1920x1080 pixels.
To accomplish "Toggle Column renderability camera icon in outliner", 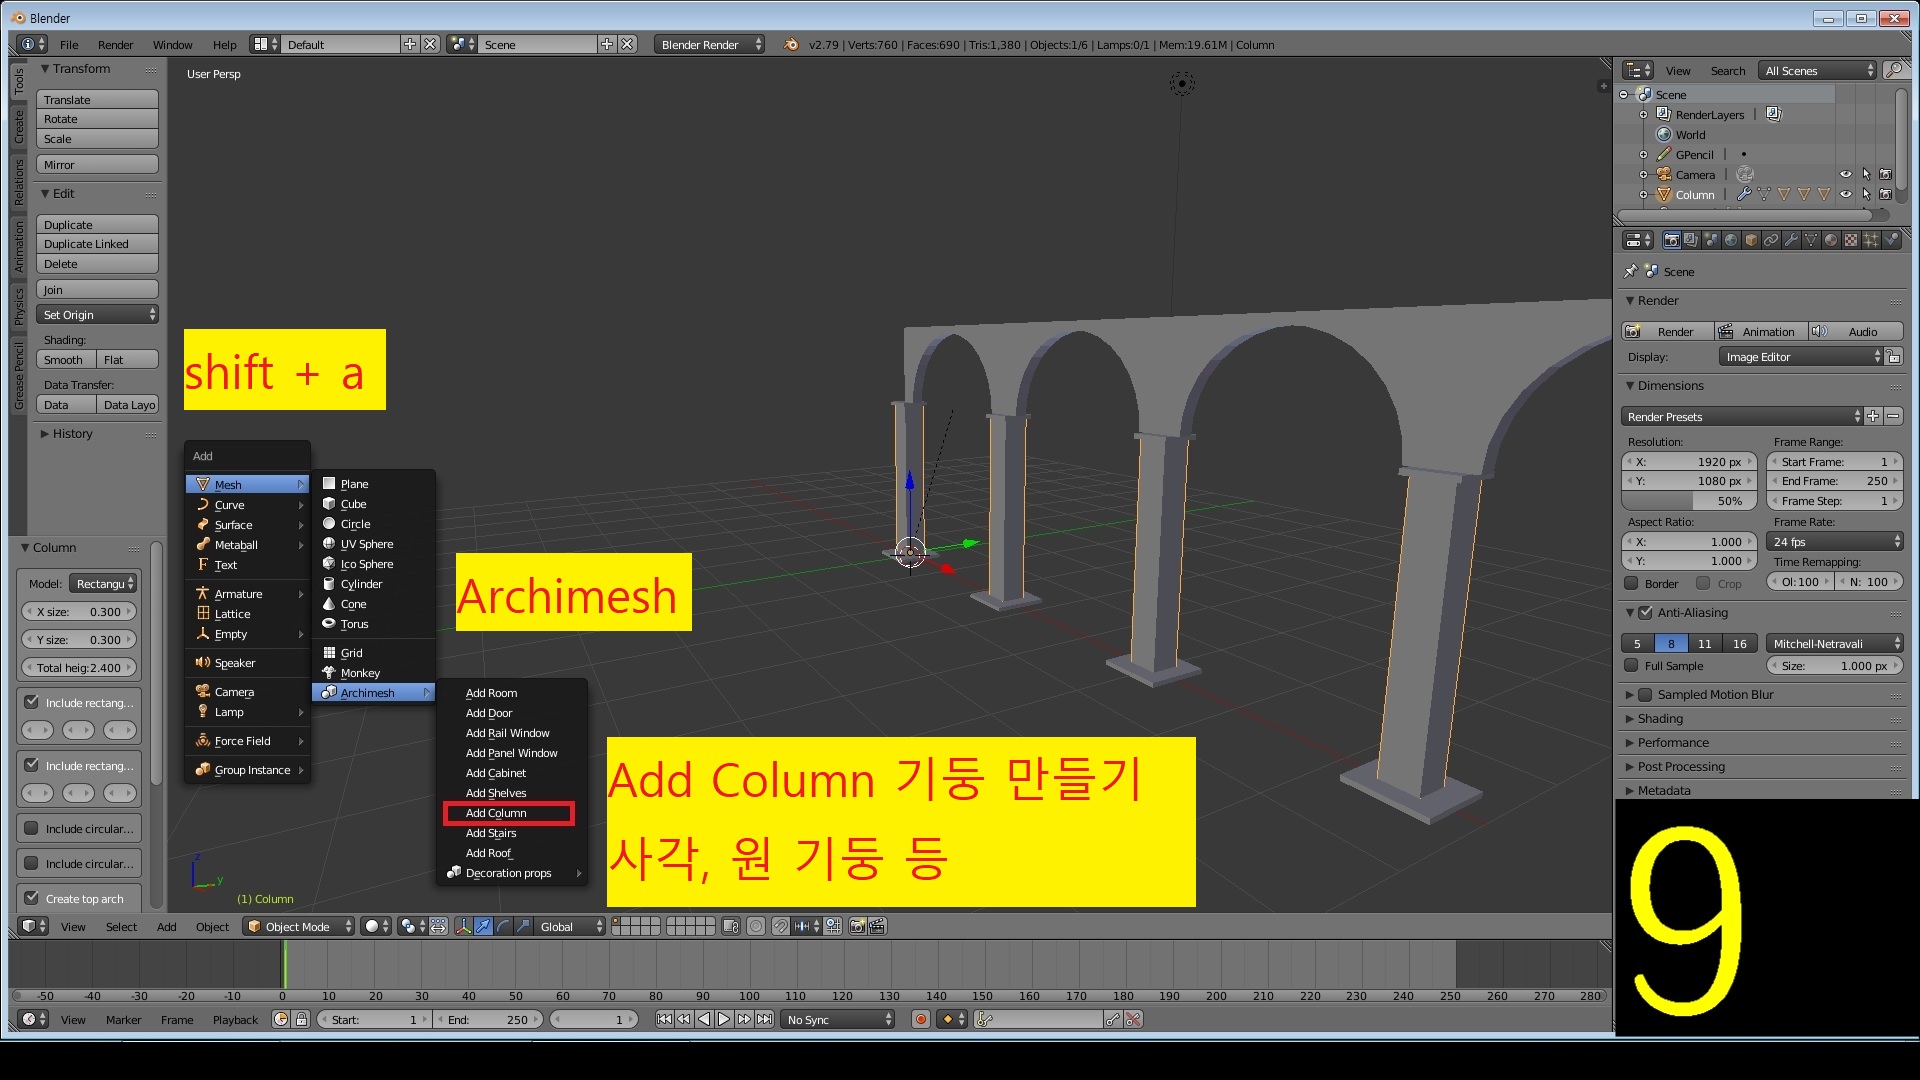I will (x=1886, y=195).
